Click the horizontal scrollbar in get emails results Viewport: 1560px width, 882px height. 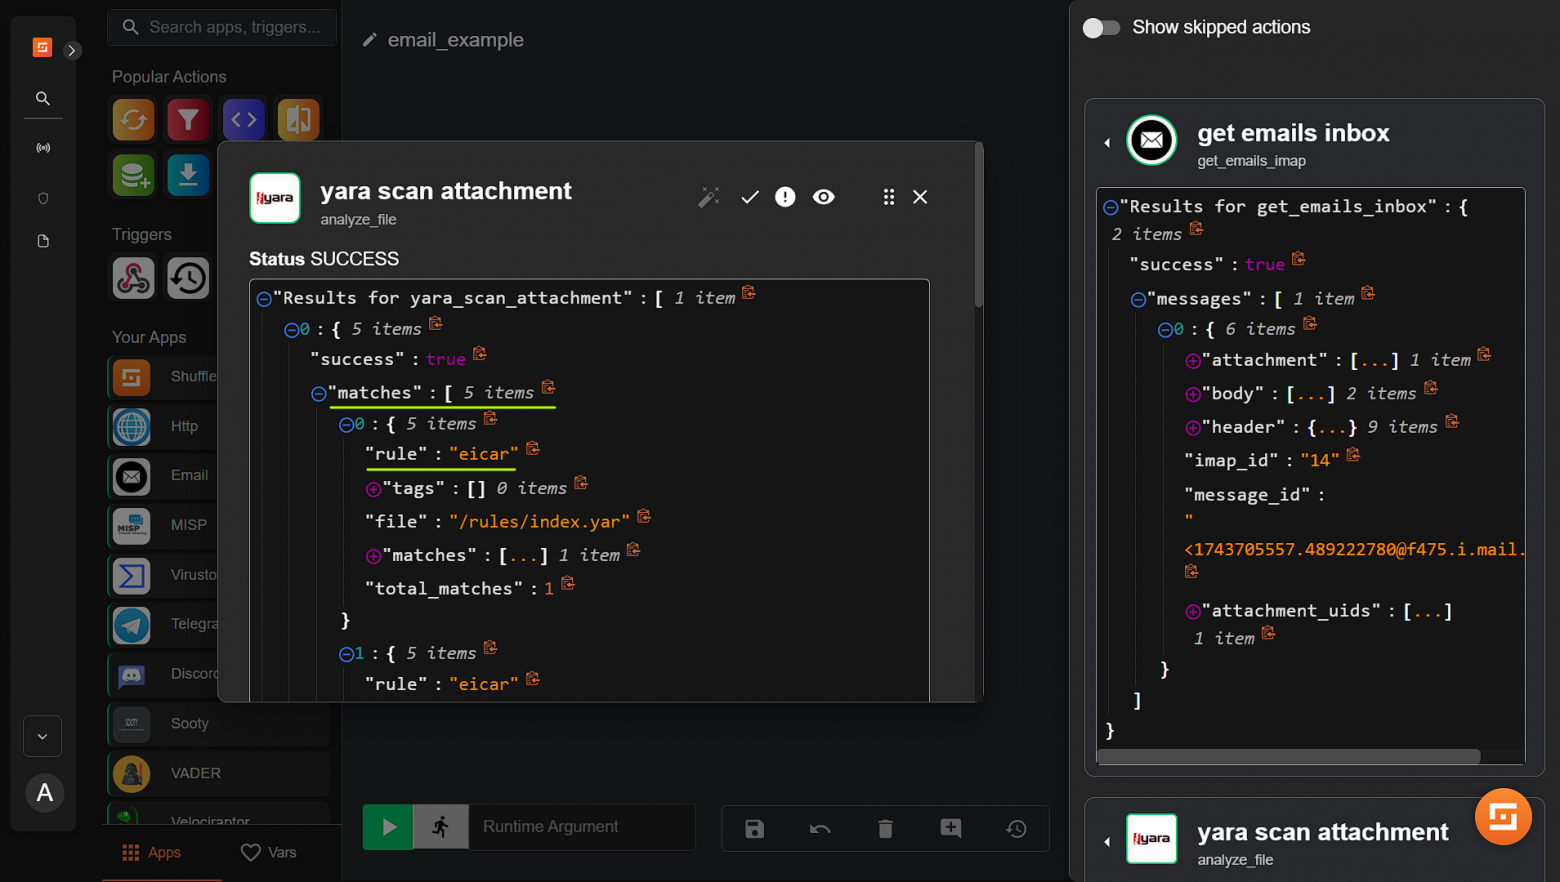pyautogui.click(x=1288, y=757)
